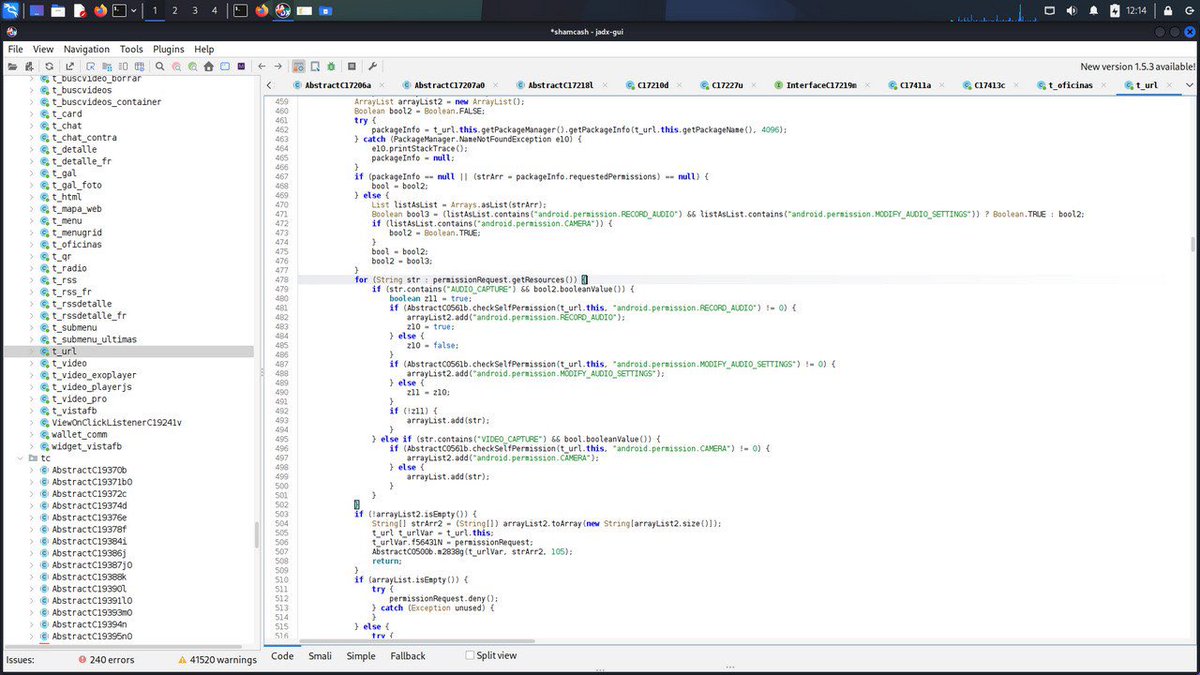
Task: Click the jadx-gui taskbar icon
Action: click(283, 11)
